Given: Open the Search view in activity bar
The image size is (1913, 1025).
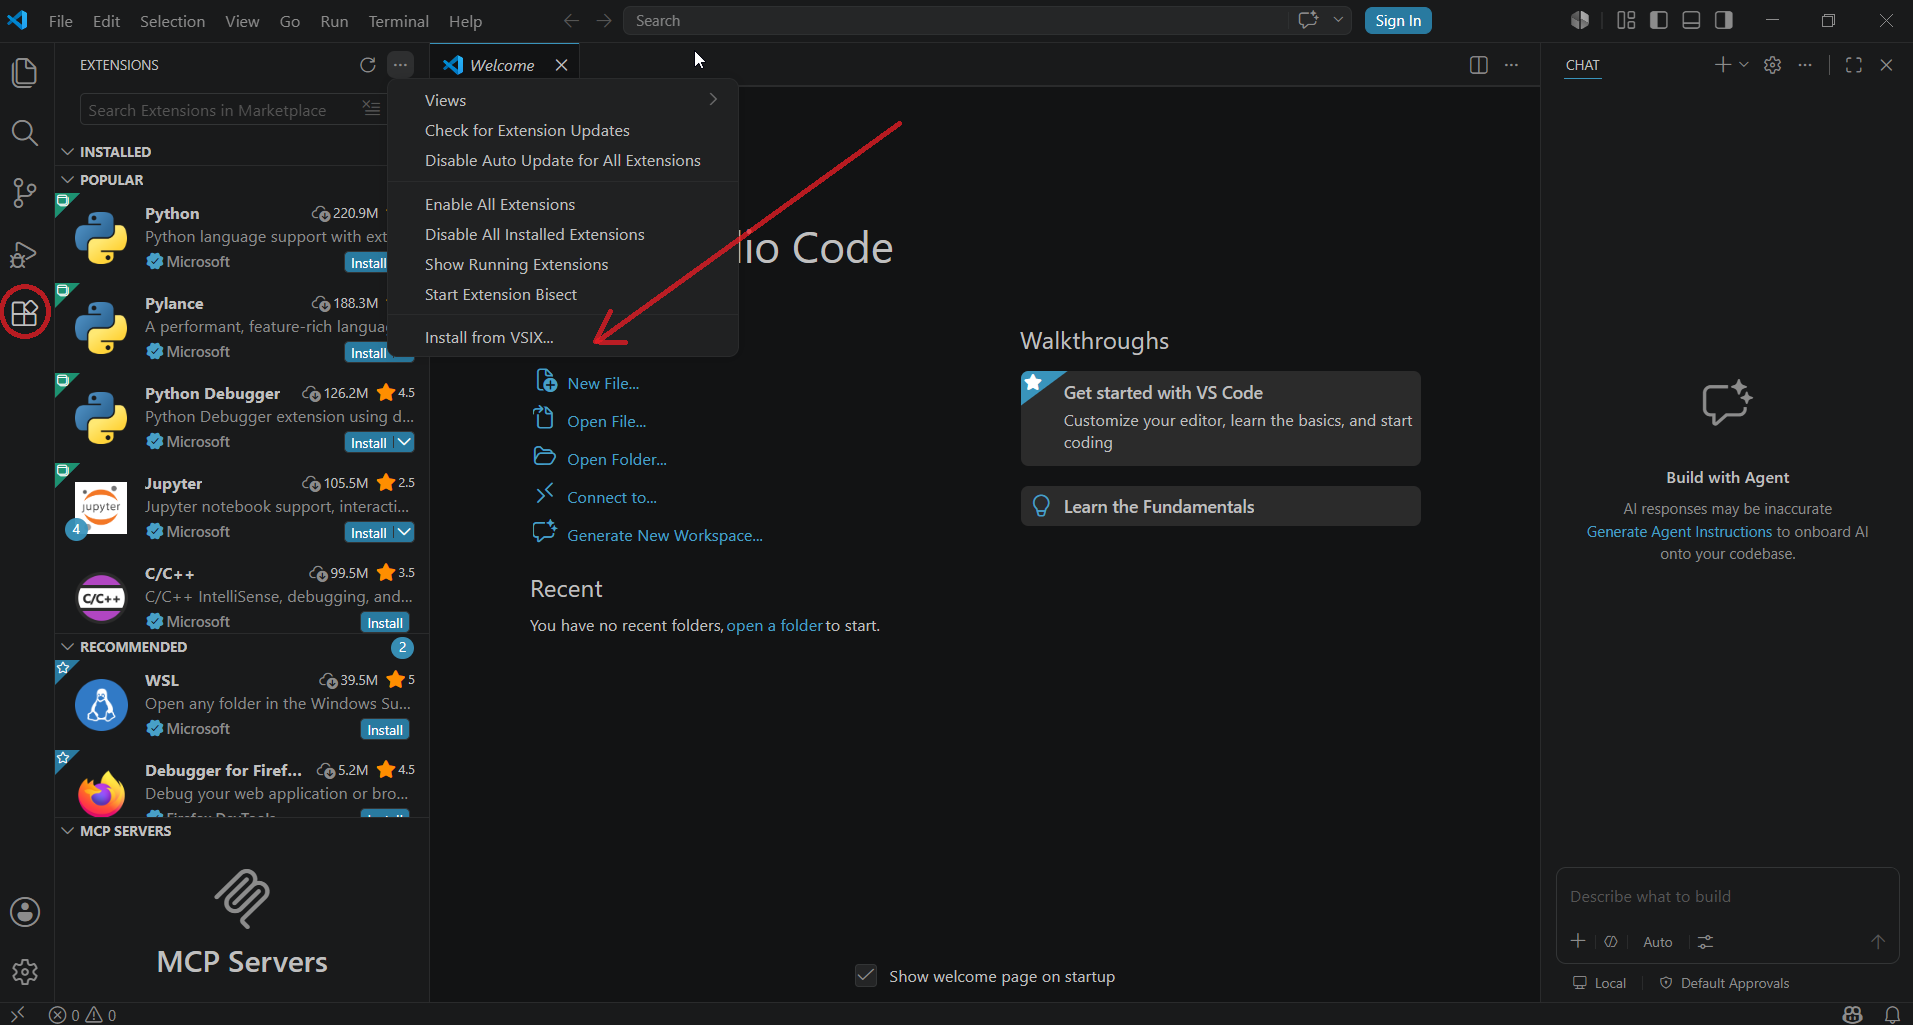Looking at the screenshot, I should [25, 133].
